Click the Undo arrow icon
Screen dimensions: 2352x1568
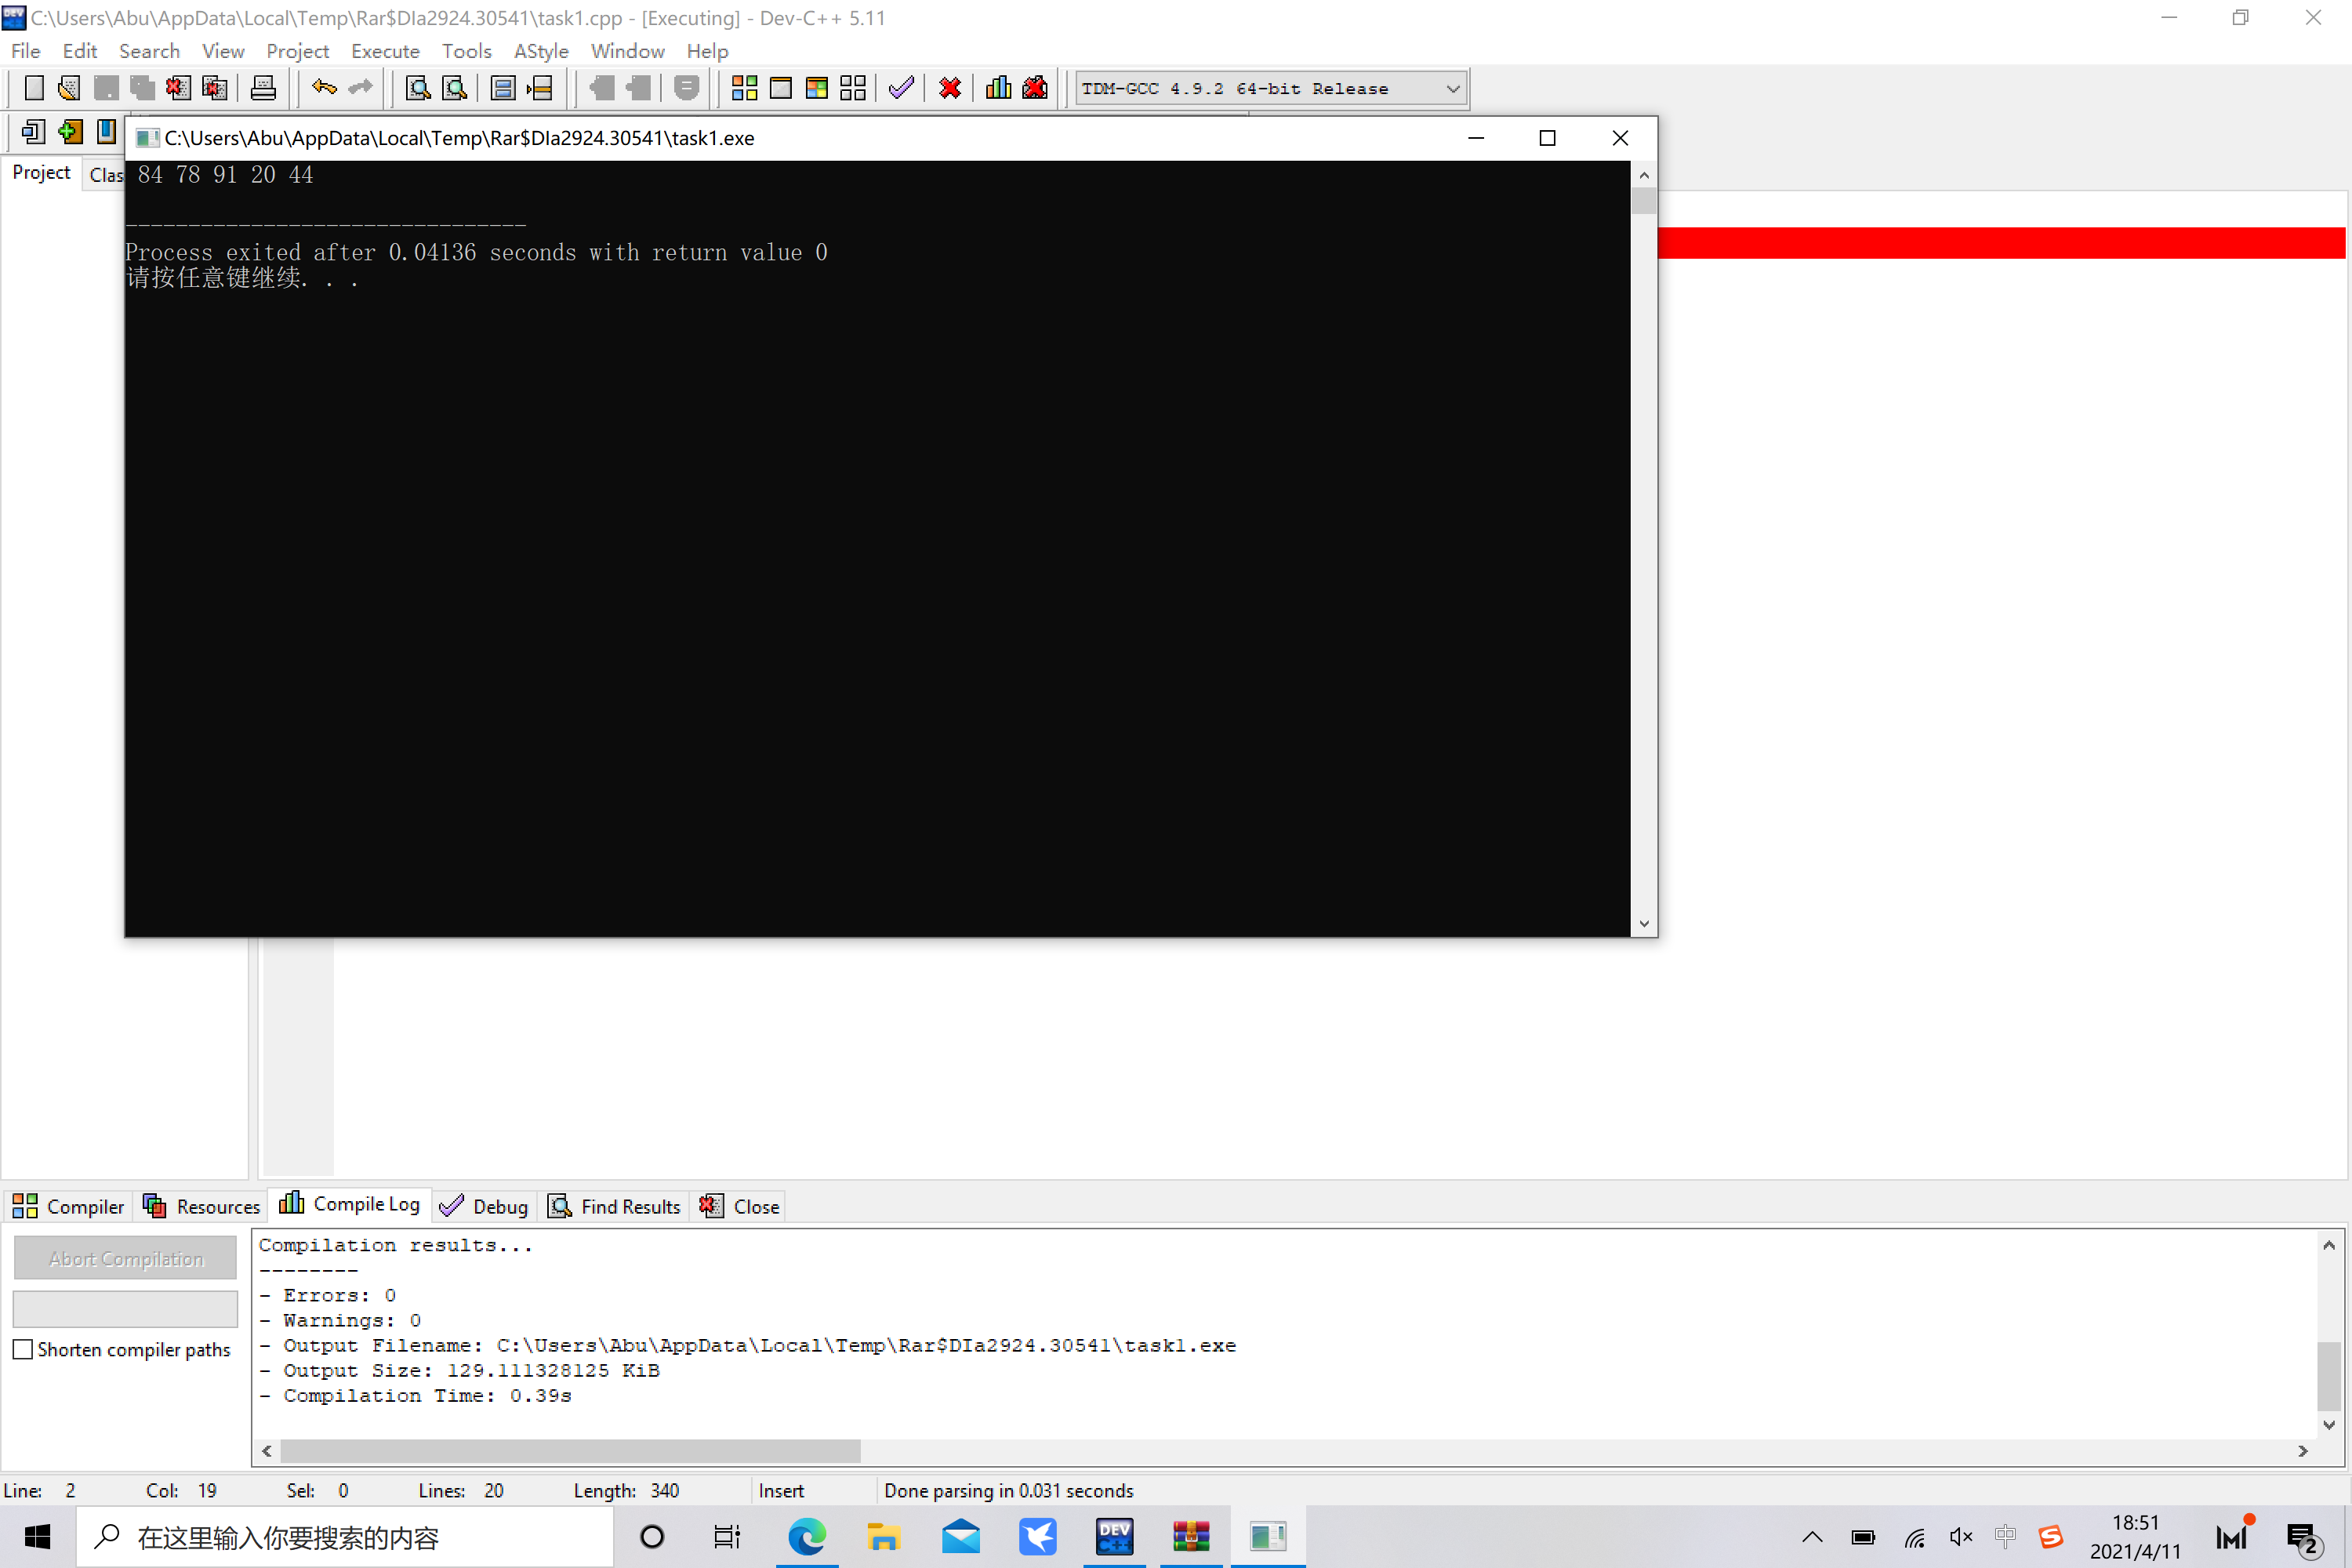(x=324, y=88)
